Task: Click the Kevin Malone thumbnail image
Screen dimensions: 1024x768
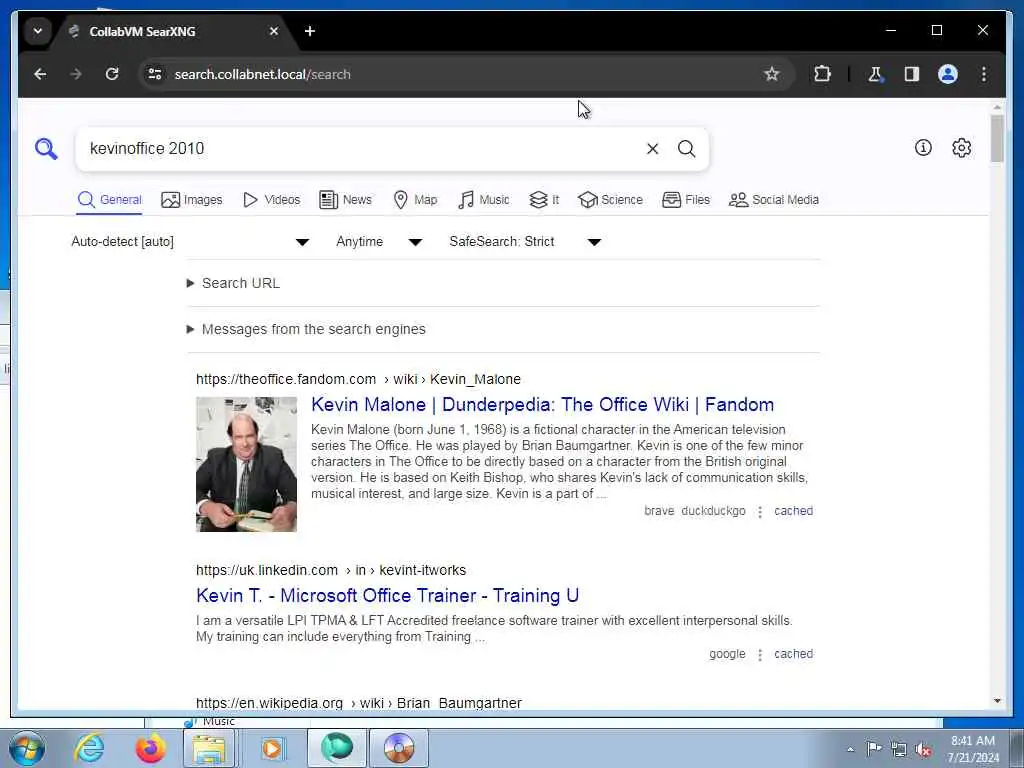Action: pos(246,464)
